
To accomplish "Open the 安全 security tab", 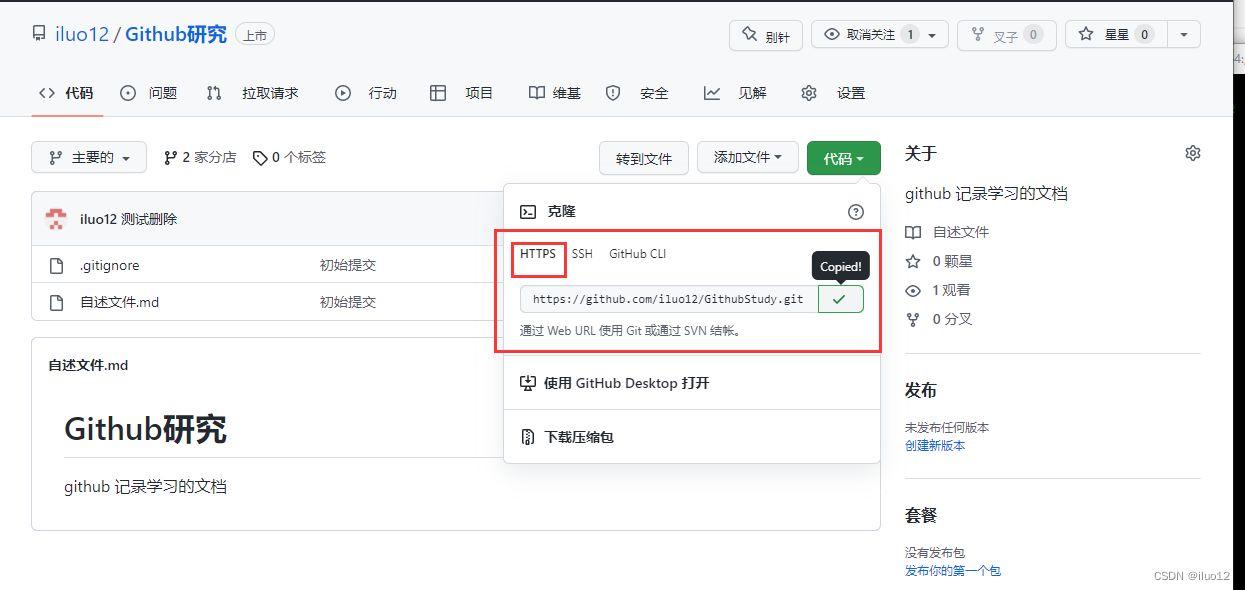I will 637,93.
